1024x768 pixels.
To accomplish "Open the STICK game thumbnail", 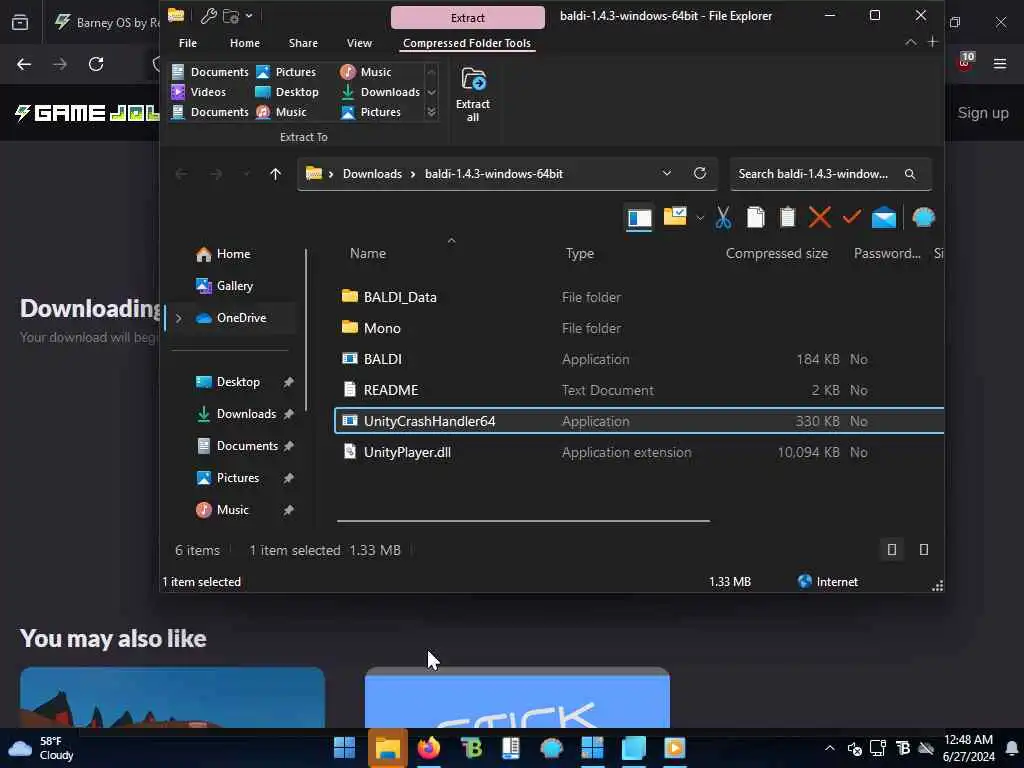I will (517, 697).
